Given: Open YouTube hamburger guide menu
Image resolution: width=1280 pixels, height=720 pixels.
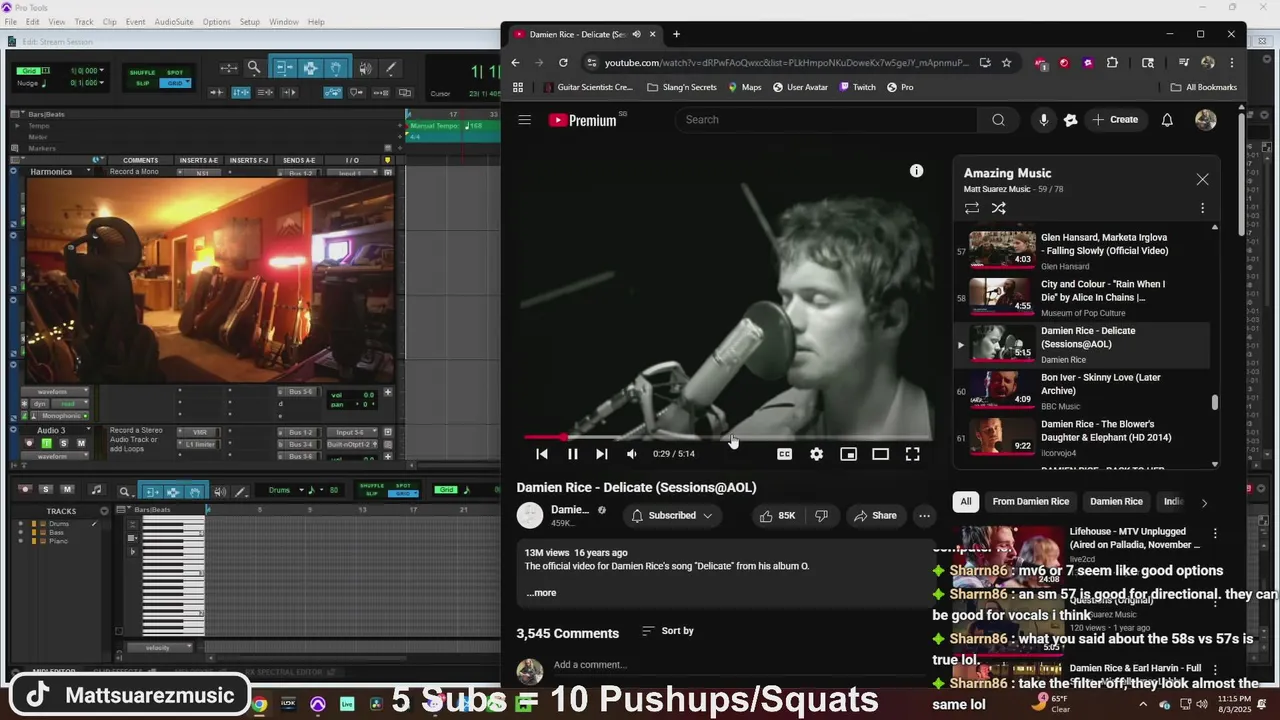Looking at the screenshot, I should coord(525,120).
